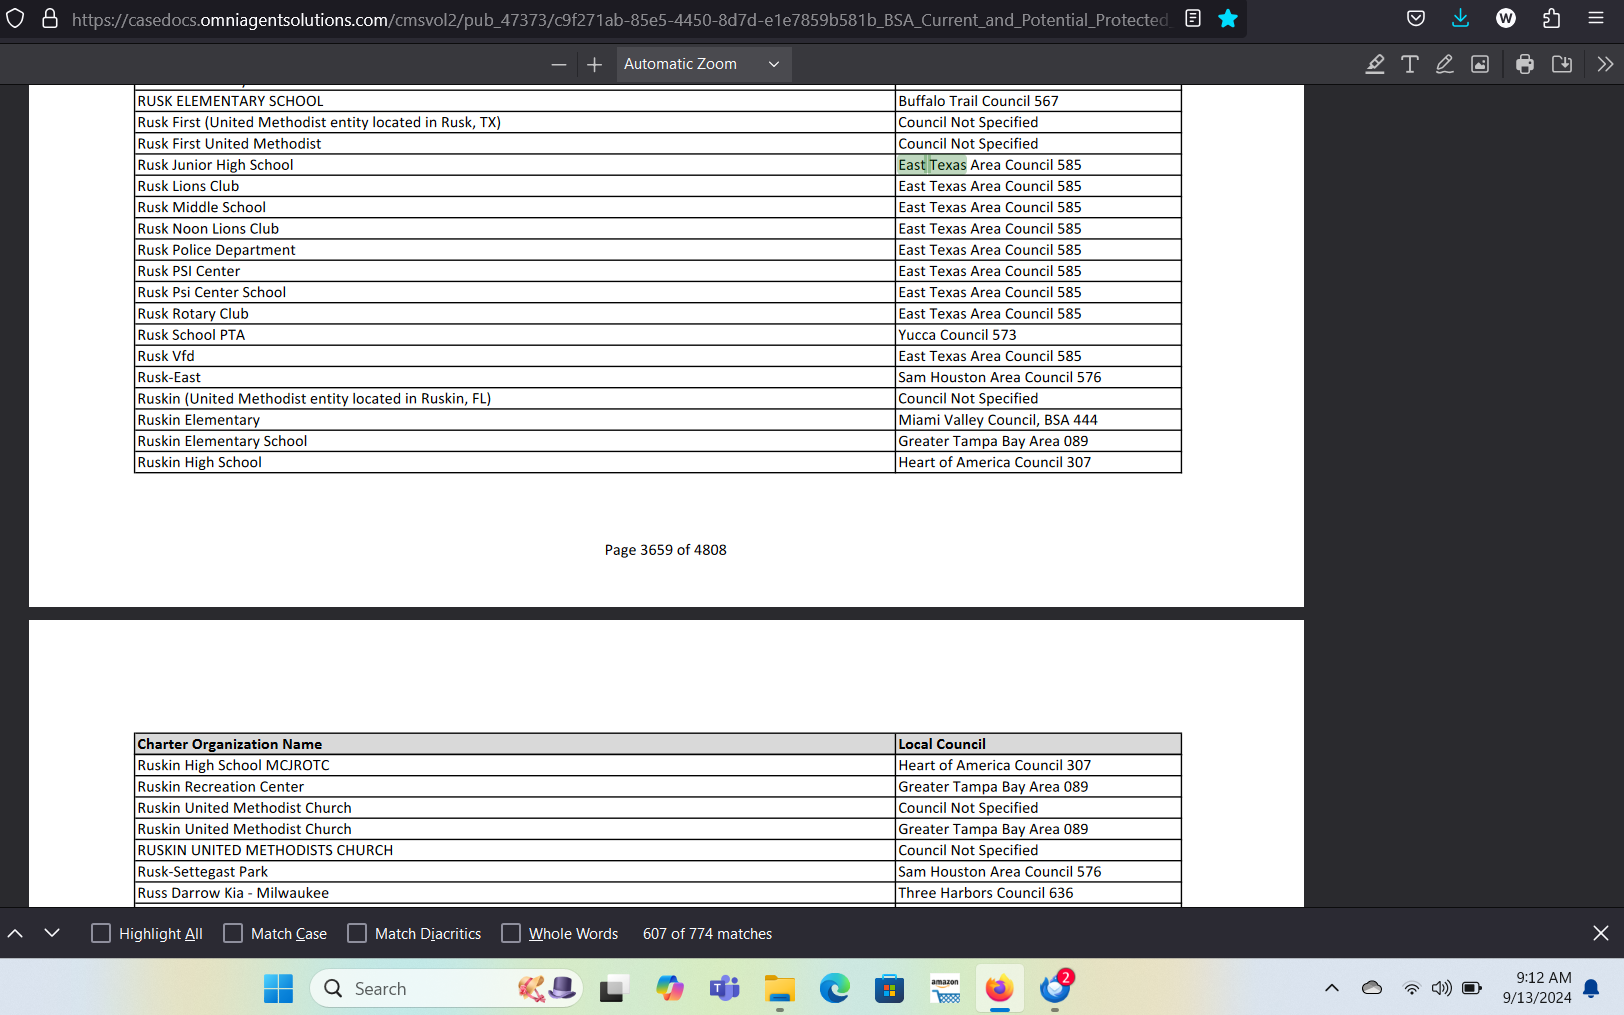The image size is (1624, 1015).
Task: Click the battery status tray icon
Action: pos(1472,988)
